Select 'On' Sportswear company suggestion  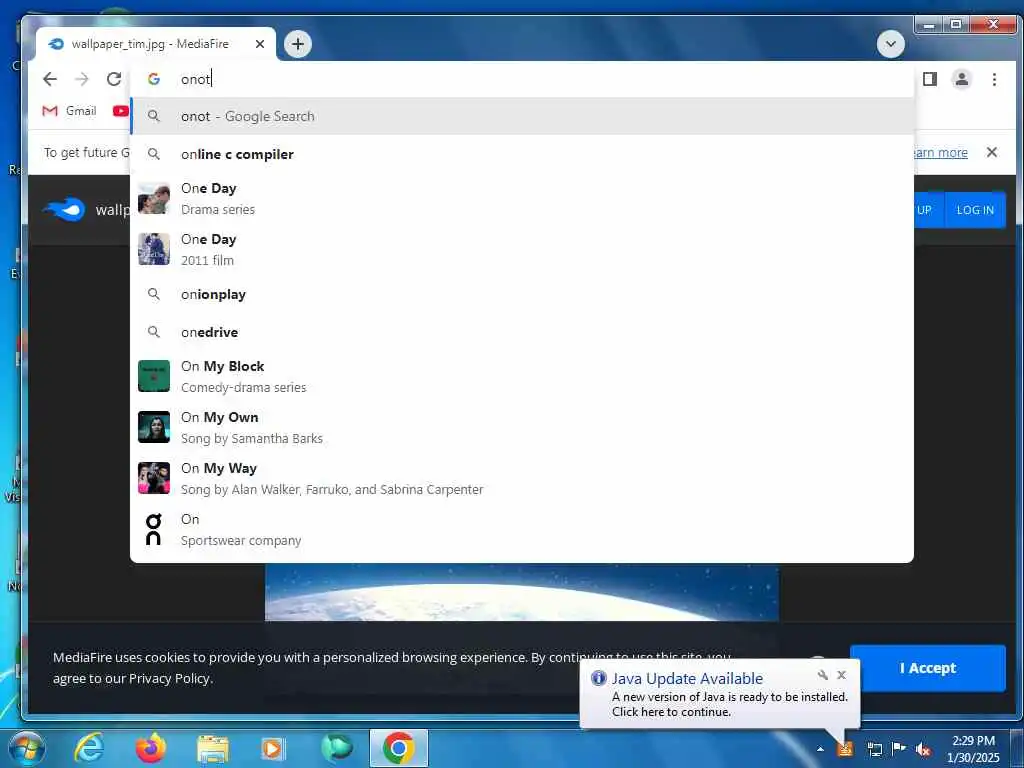[x=522, y=529]
